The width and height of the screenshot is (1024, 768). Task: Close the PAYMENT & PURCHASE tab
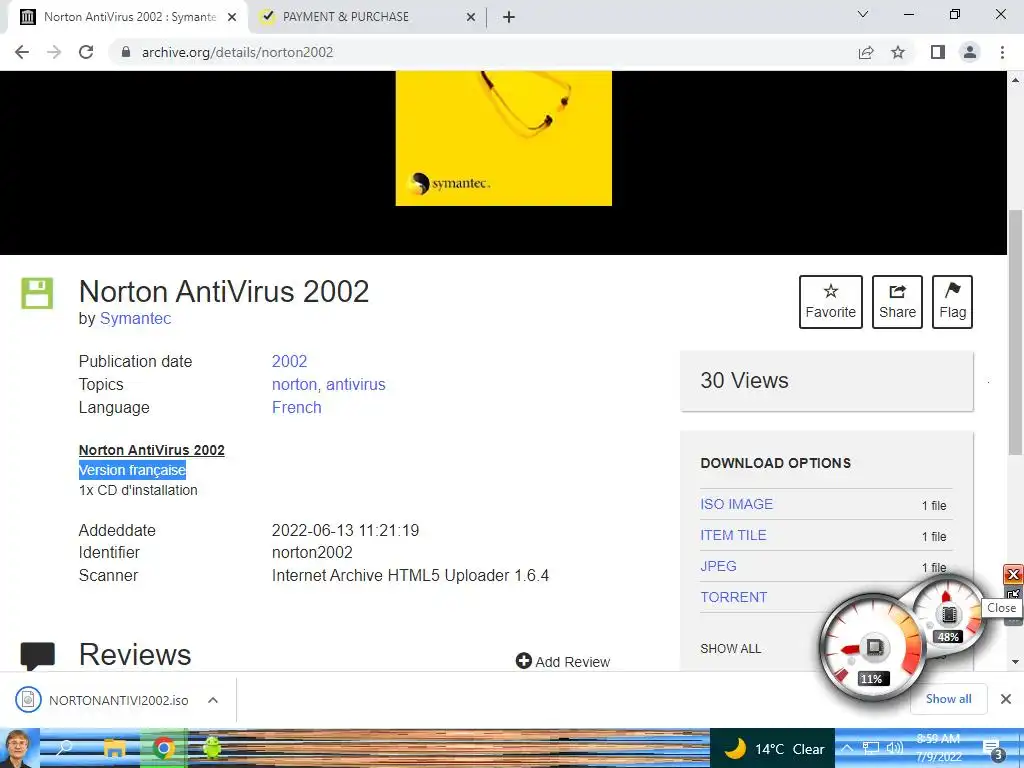point(470,17)
